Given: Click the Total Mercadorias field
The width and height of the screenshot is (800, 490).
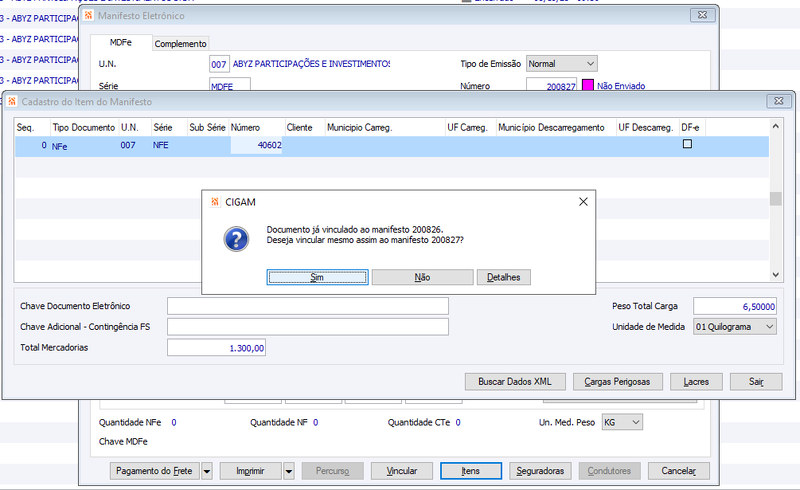Looking at the screenshot, I should [x=216, y=348].
